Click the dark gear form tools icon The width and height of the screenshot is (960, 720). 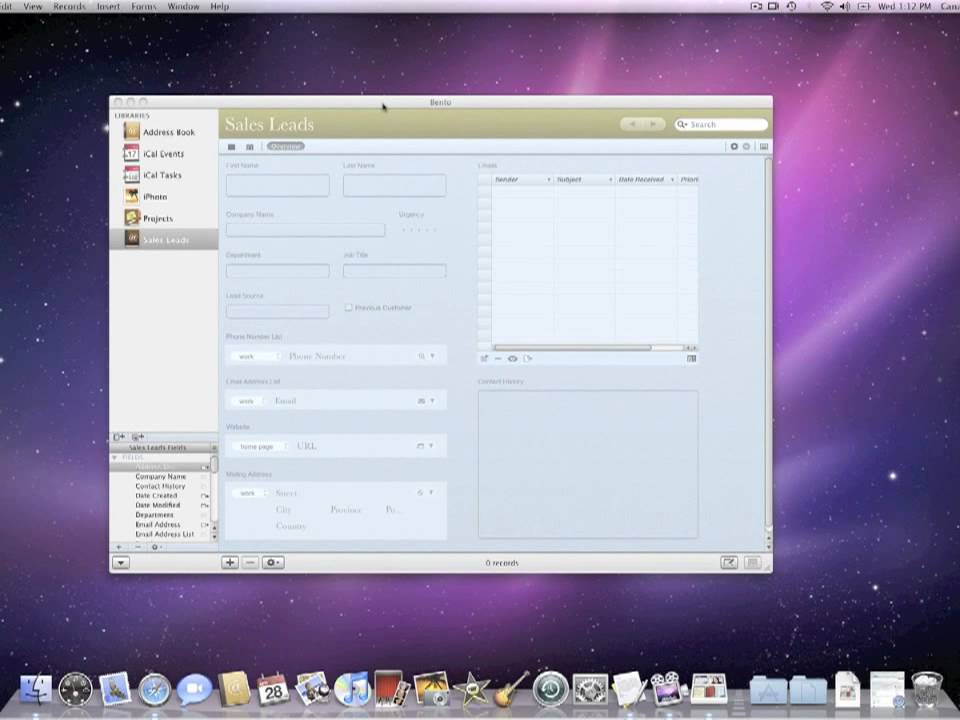(734, 146)
